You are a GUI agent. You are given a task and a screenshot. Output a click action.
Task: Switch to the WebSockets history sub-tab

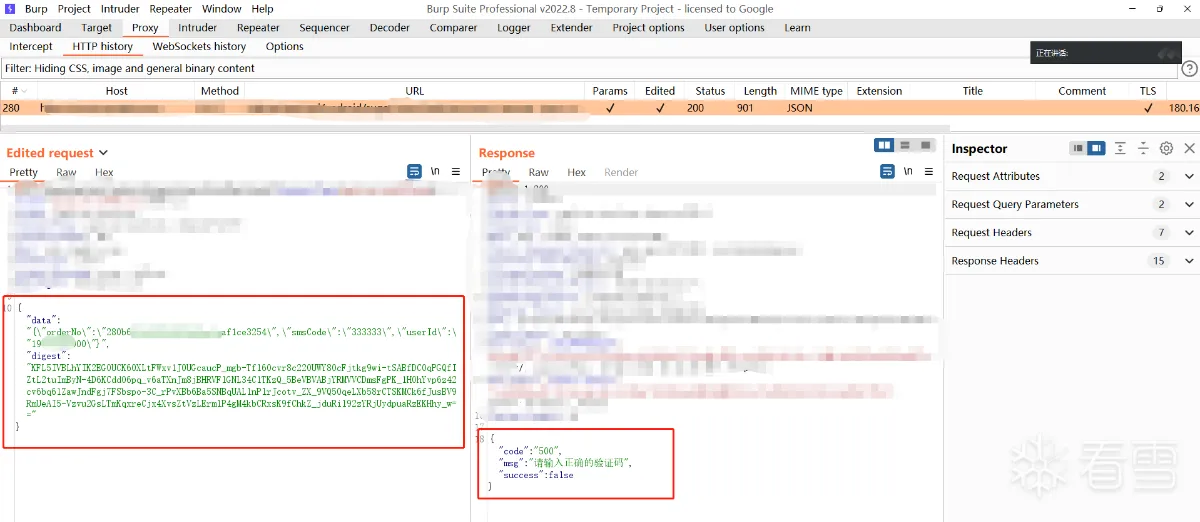click(199, 46)
